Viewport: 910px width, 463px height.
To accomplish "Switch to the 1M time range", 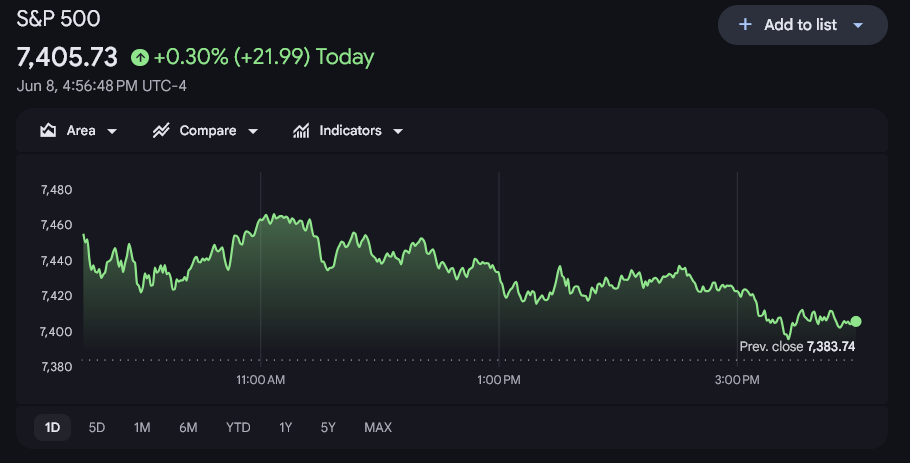I will [142, 428].
